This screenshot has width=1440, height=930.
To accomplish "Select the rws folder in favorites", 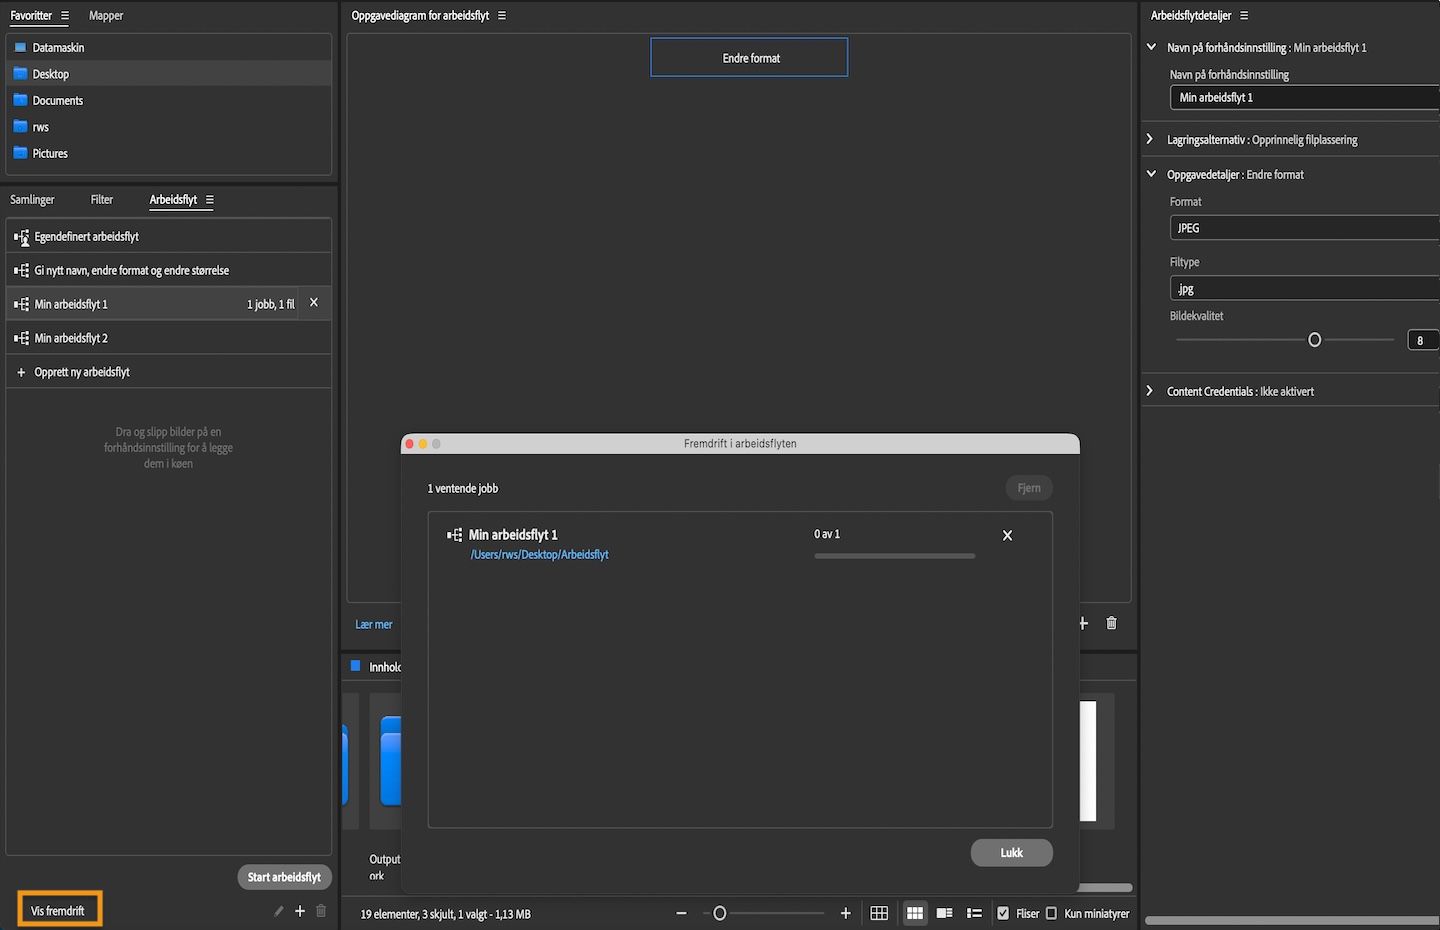I will click(x=168, y=127).
